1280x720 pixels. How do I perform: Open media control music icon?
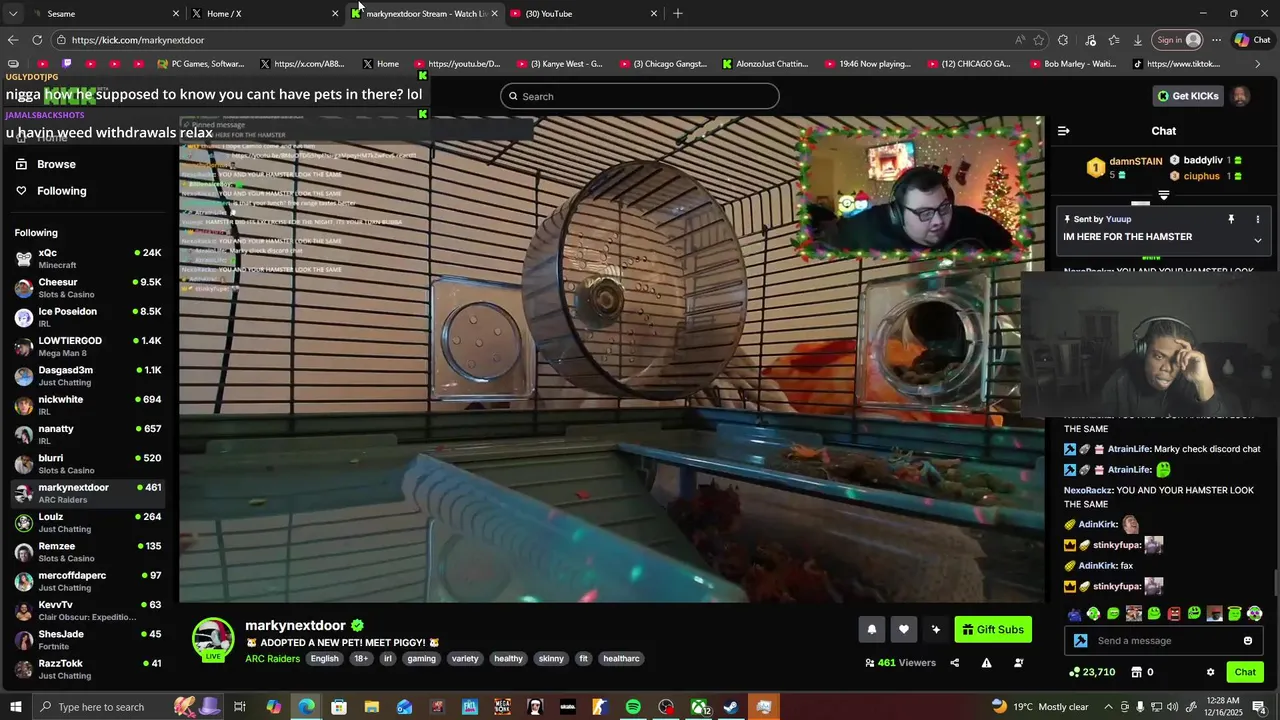(1090, 40)
